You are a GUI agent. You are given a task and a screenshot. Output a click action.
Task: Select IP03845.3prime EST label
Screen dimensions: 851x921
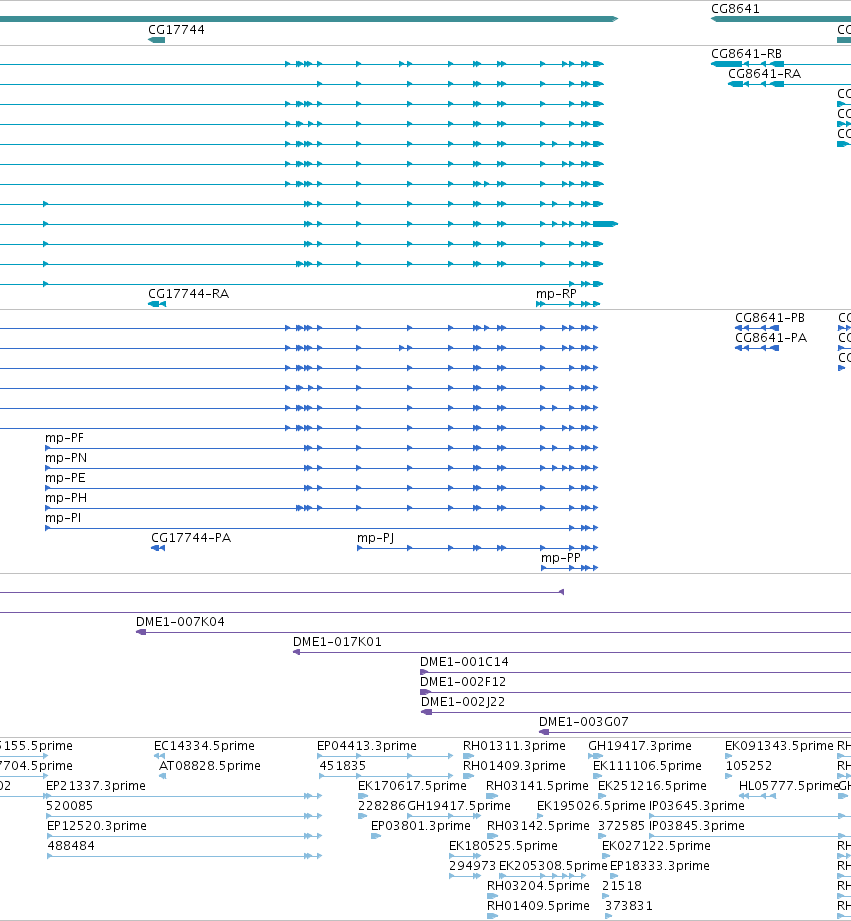[x=697, y=825]
